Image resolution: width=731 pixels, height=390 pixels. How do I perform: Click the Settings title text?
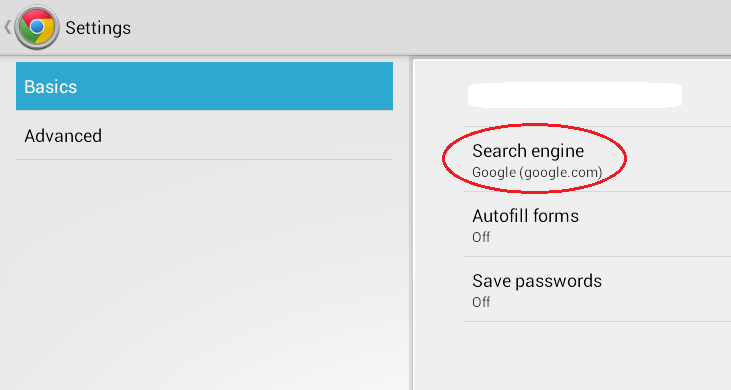[98, 28]
